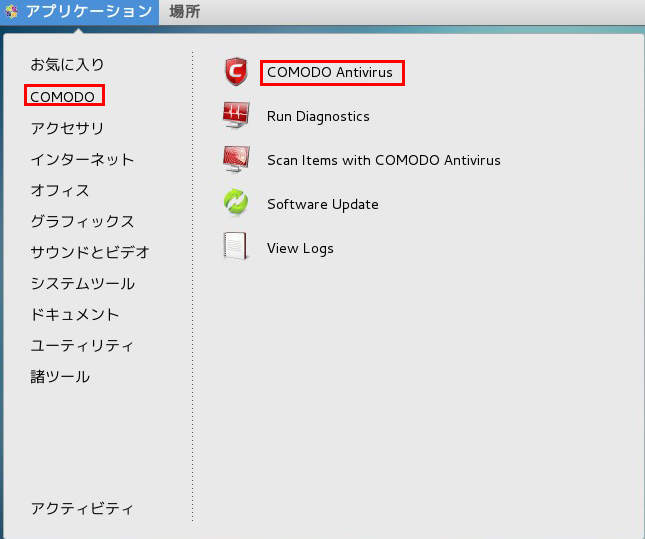Select the COMODO category
The width and height of the screenshot is (645, 539).
point(64,97)
